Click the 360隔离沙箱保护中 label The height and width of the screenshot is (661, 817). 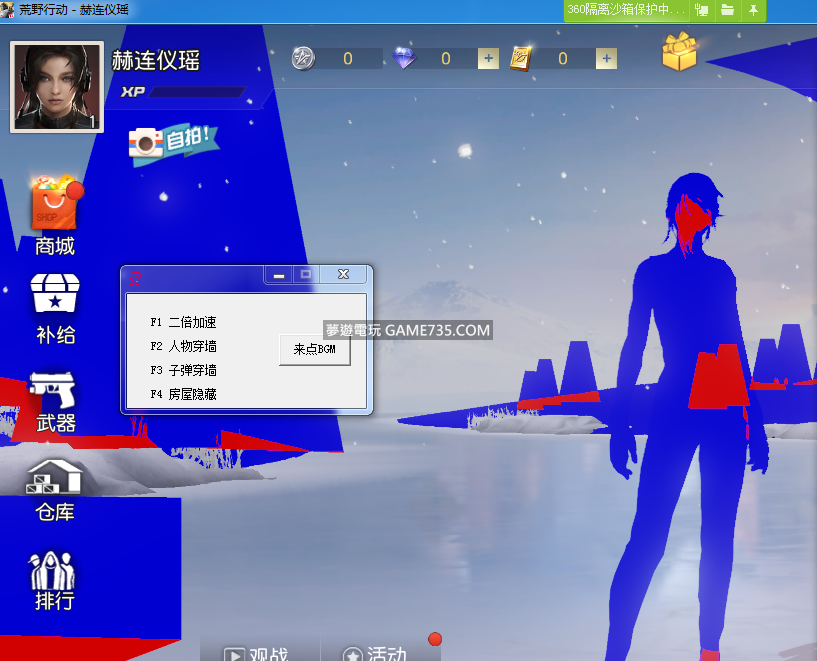tap(625, 10)
